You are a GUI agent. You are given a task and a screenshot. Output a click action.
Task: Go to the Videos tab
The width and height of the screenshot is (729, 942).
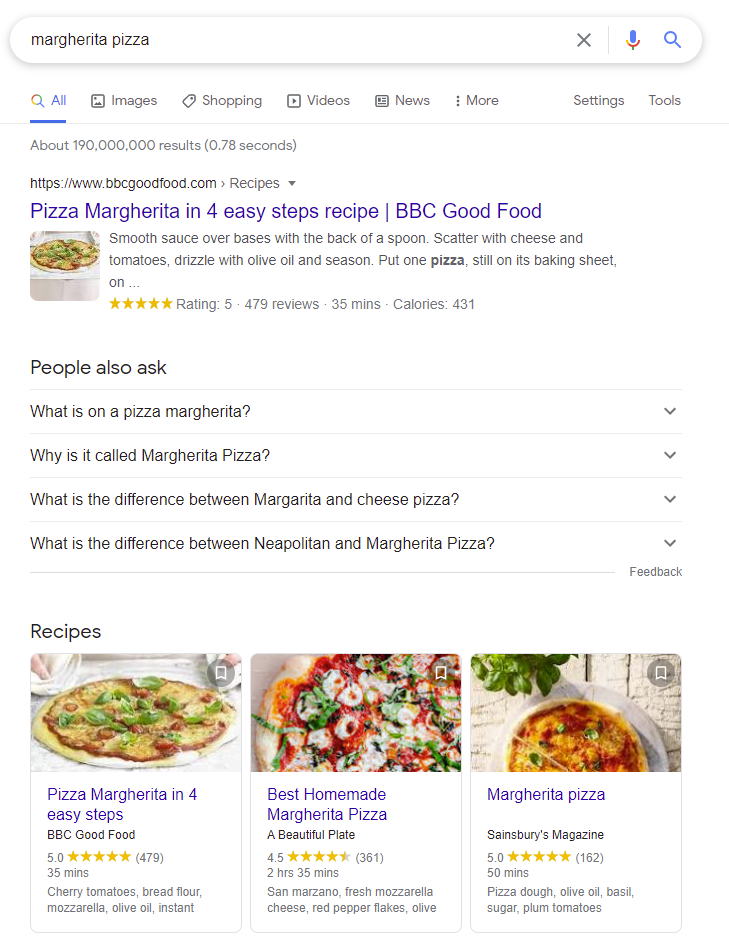pyautogui.click(x=318, y=100)
